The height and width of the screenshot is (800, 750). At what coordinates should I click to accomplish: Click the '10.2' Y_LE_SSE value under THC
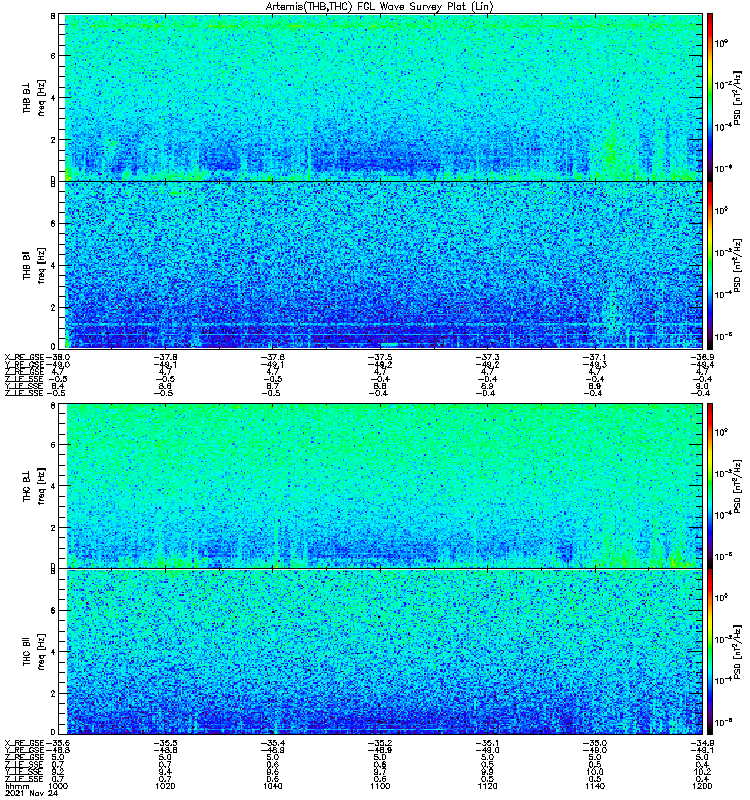click(702, 771)
